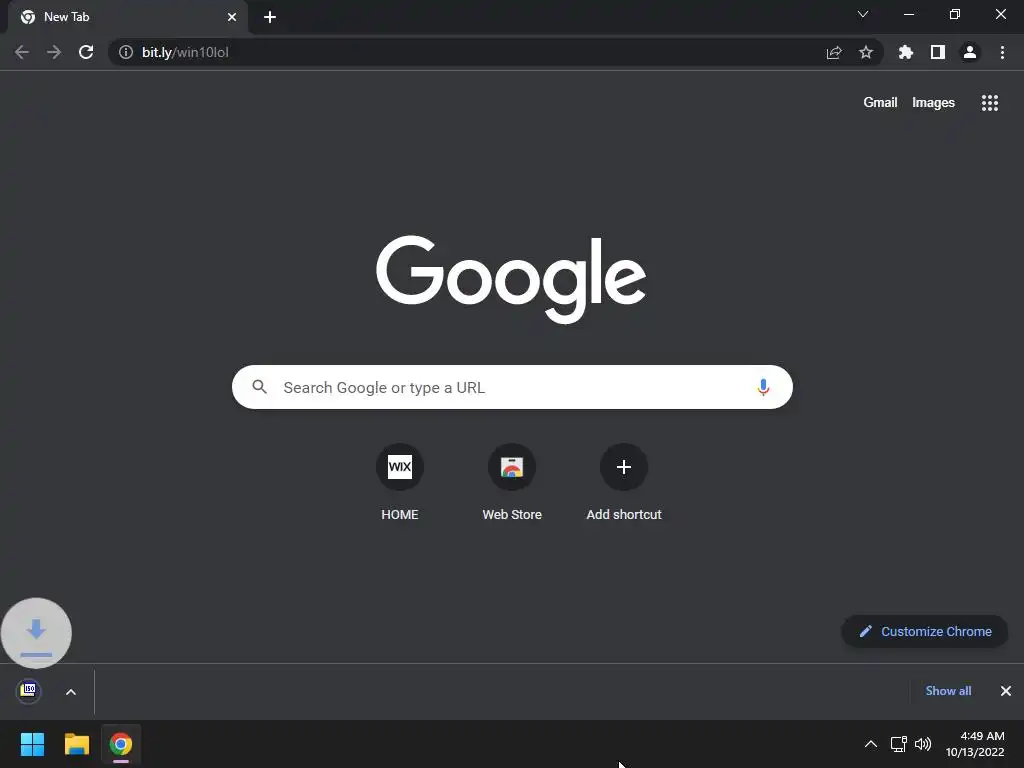The width and height of the screenshot is (1024, 768).
Task: Open File Explorer from taskbar
Action: tap(76, 744)
